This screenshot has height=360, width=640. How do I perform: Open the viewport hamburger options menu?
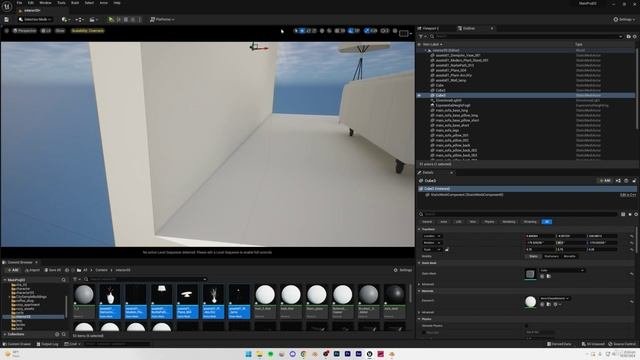7,31
